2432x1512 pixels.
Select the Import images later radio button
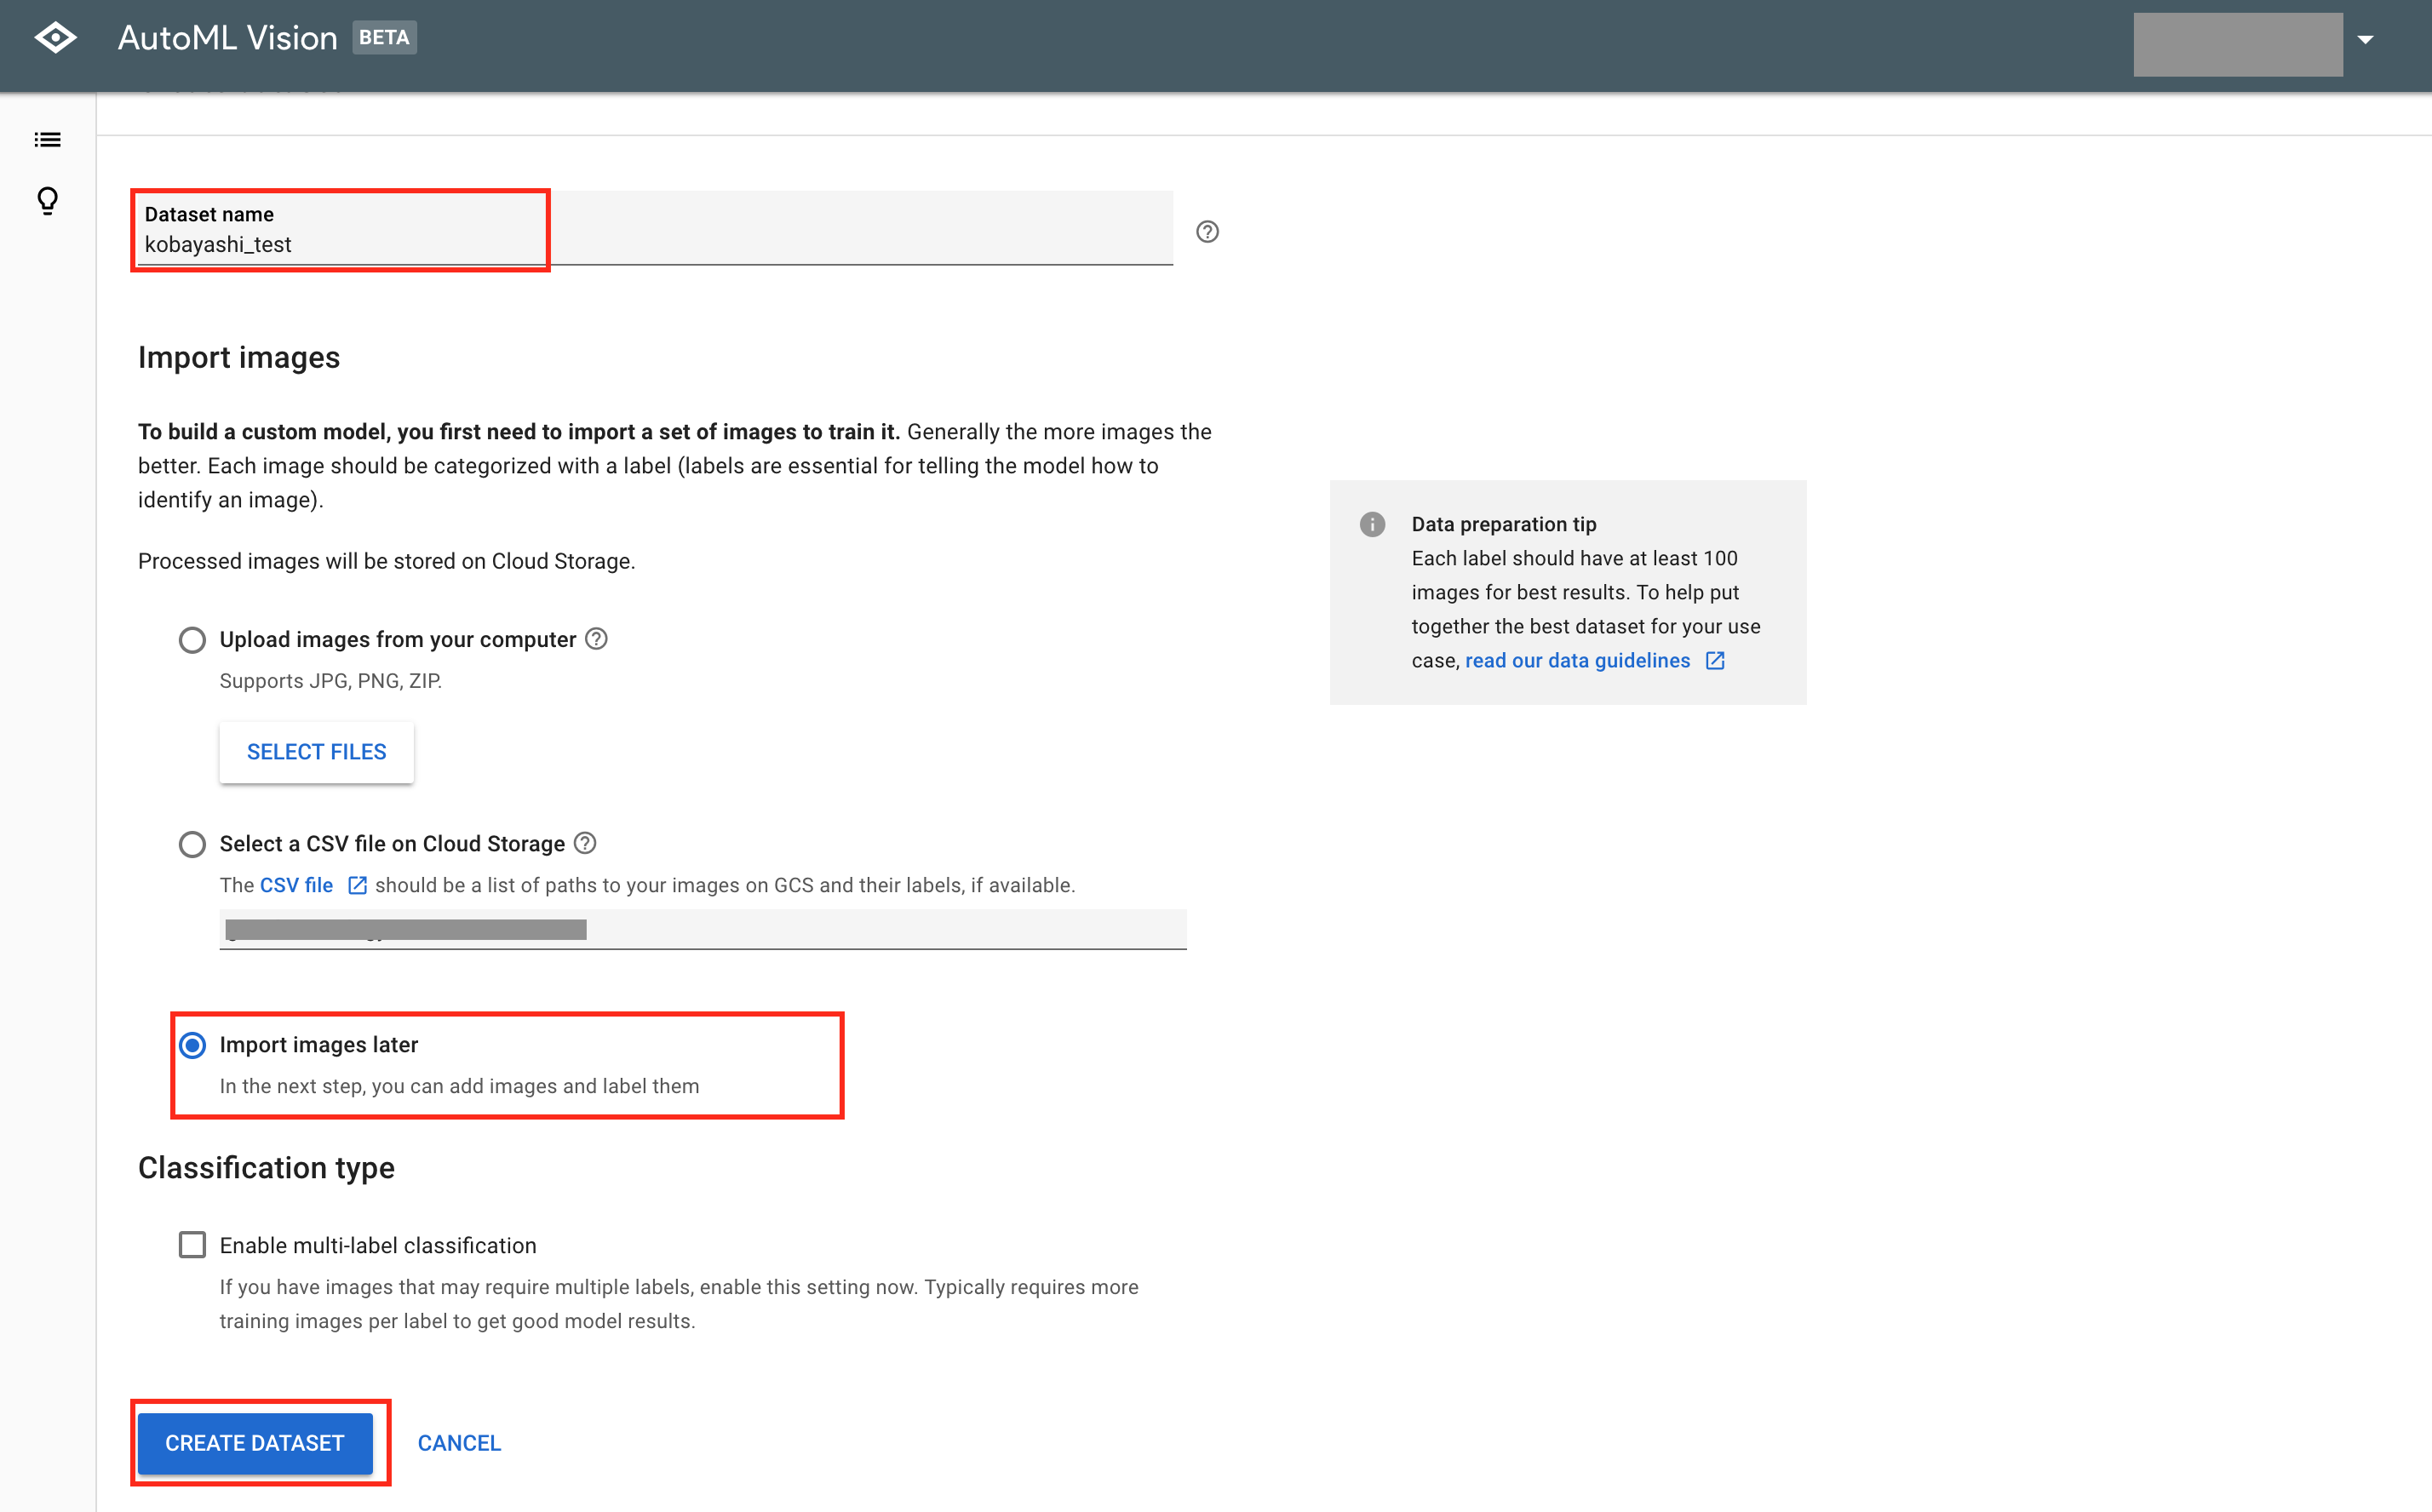coord(192,1045)
